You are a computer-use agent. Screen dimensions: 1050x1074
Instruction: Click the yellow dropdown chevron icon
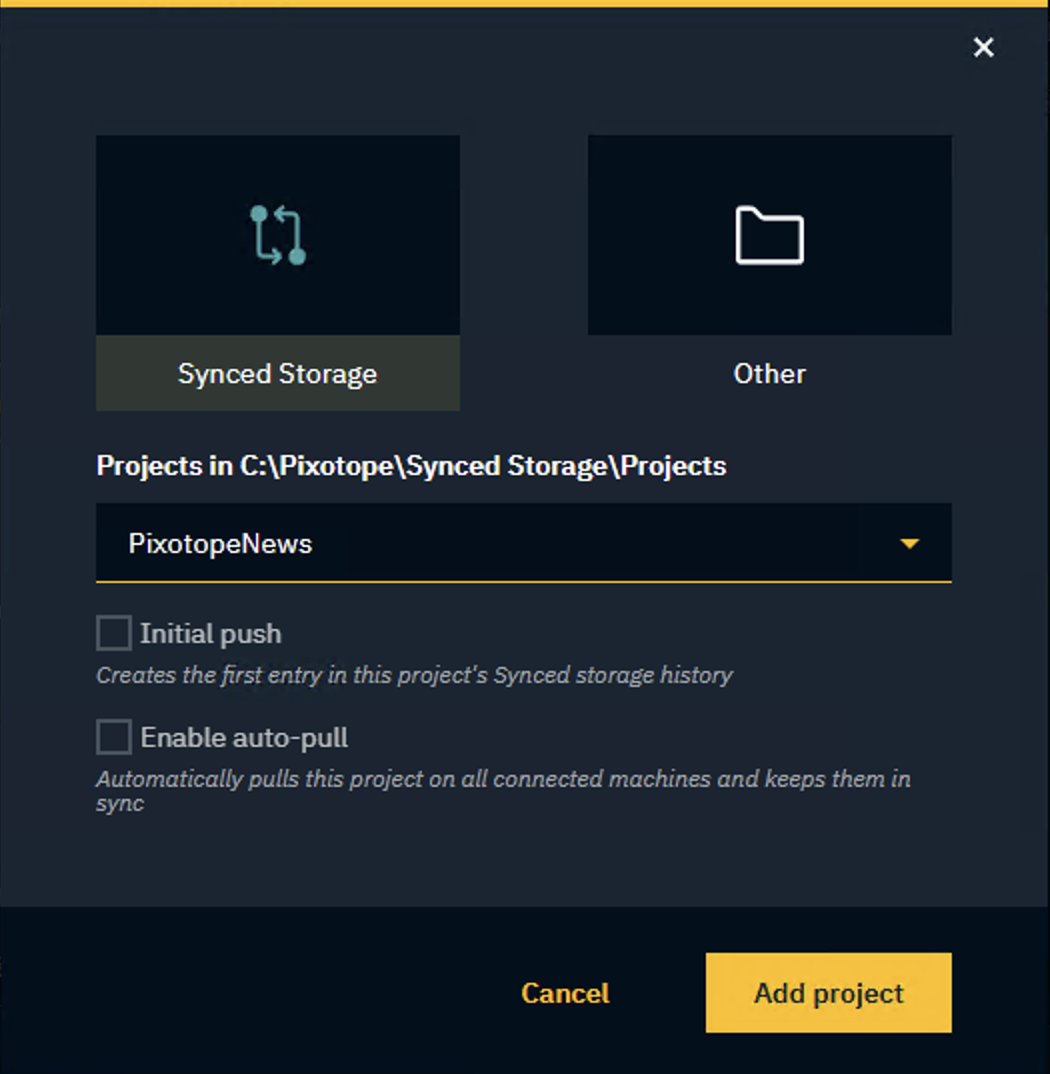pyautogui.click(x=910, y=543)
